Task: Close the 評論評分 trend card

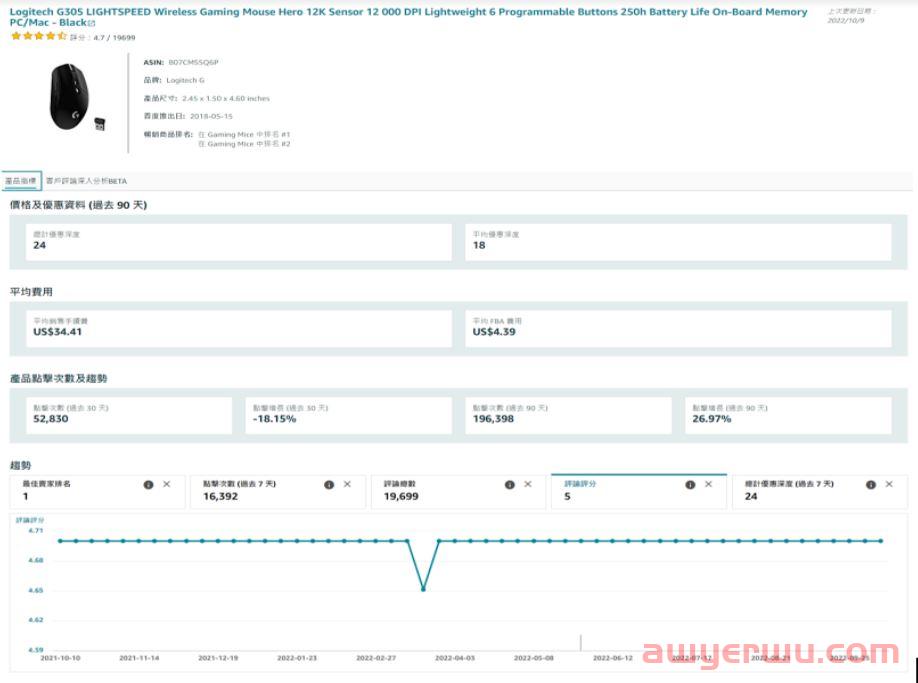Action: click(708, 485)
